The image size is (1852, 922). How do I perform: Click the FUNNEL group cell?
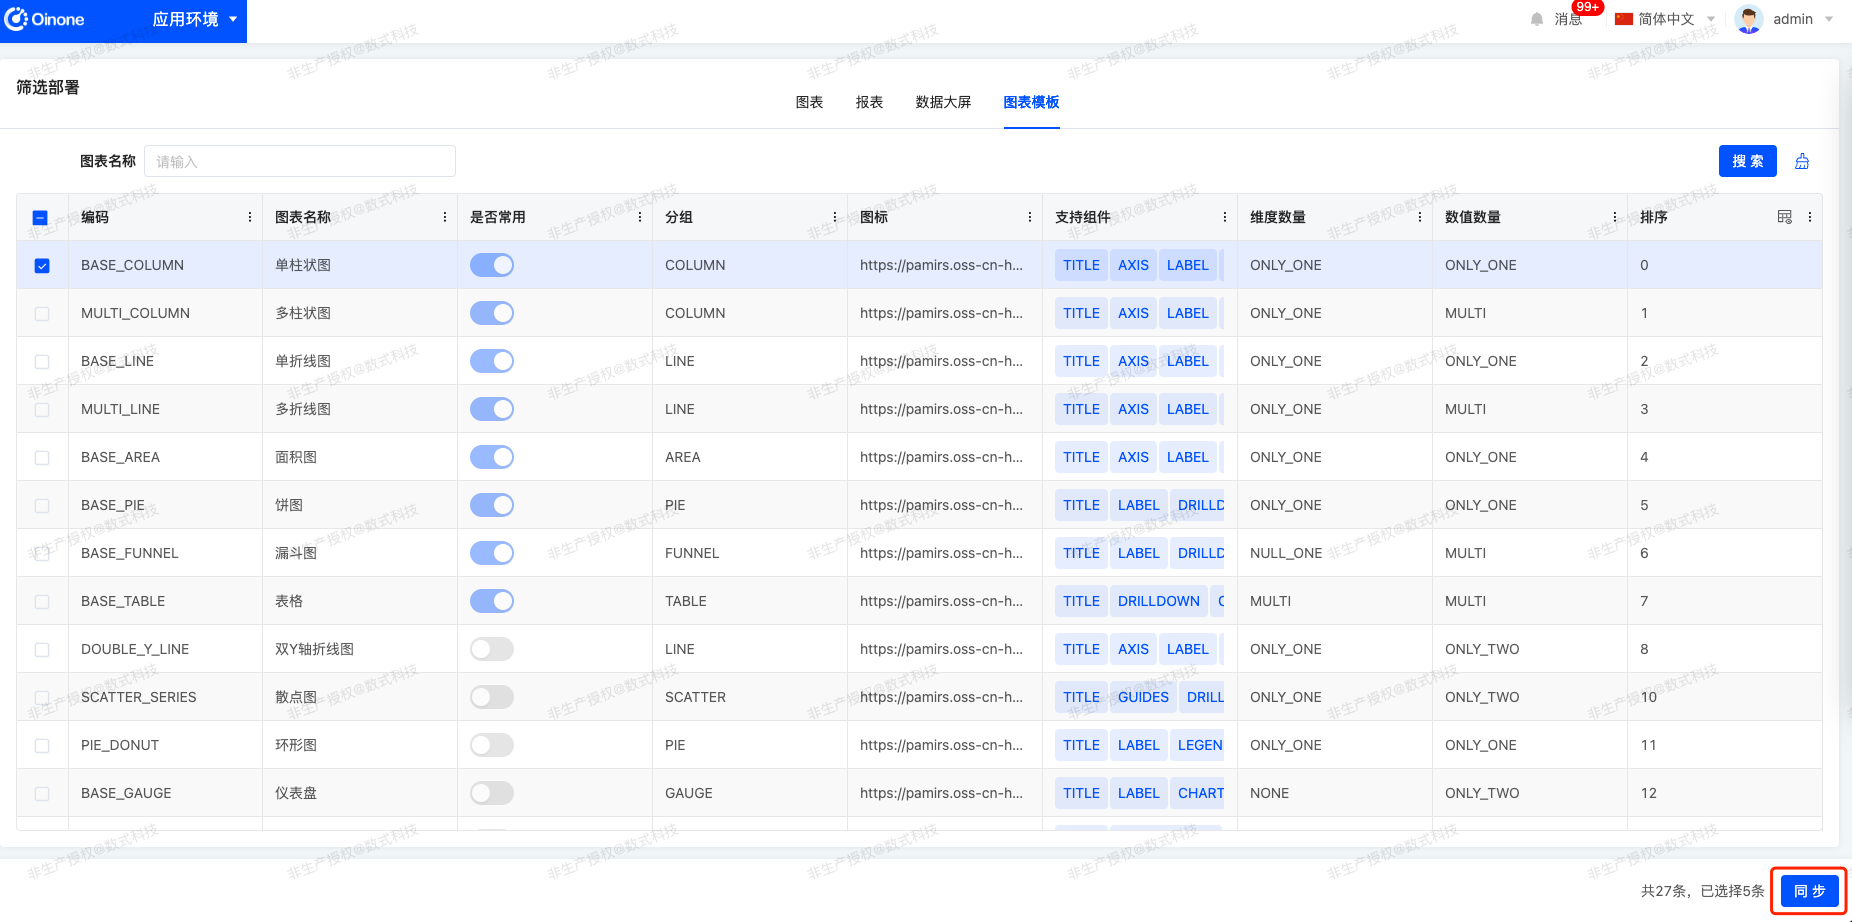(692, 553)
